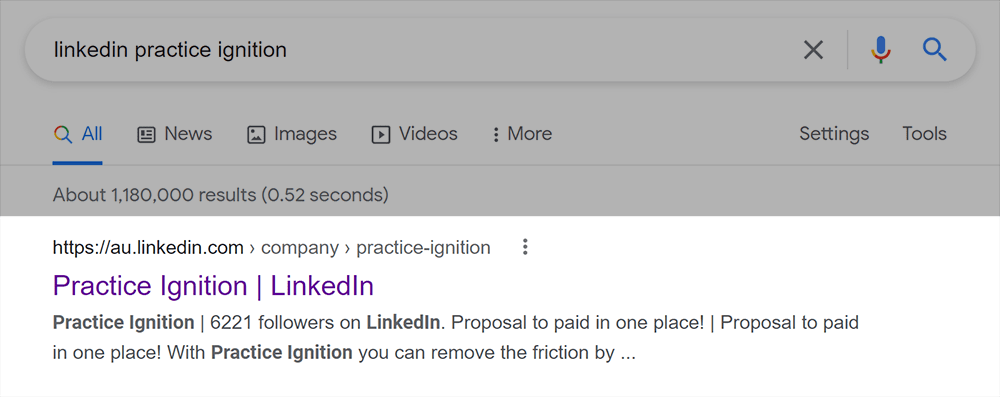The image size is (1000, 397).
Task: Open the Tools options
Action: tap(924, 134)
